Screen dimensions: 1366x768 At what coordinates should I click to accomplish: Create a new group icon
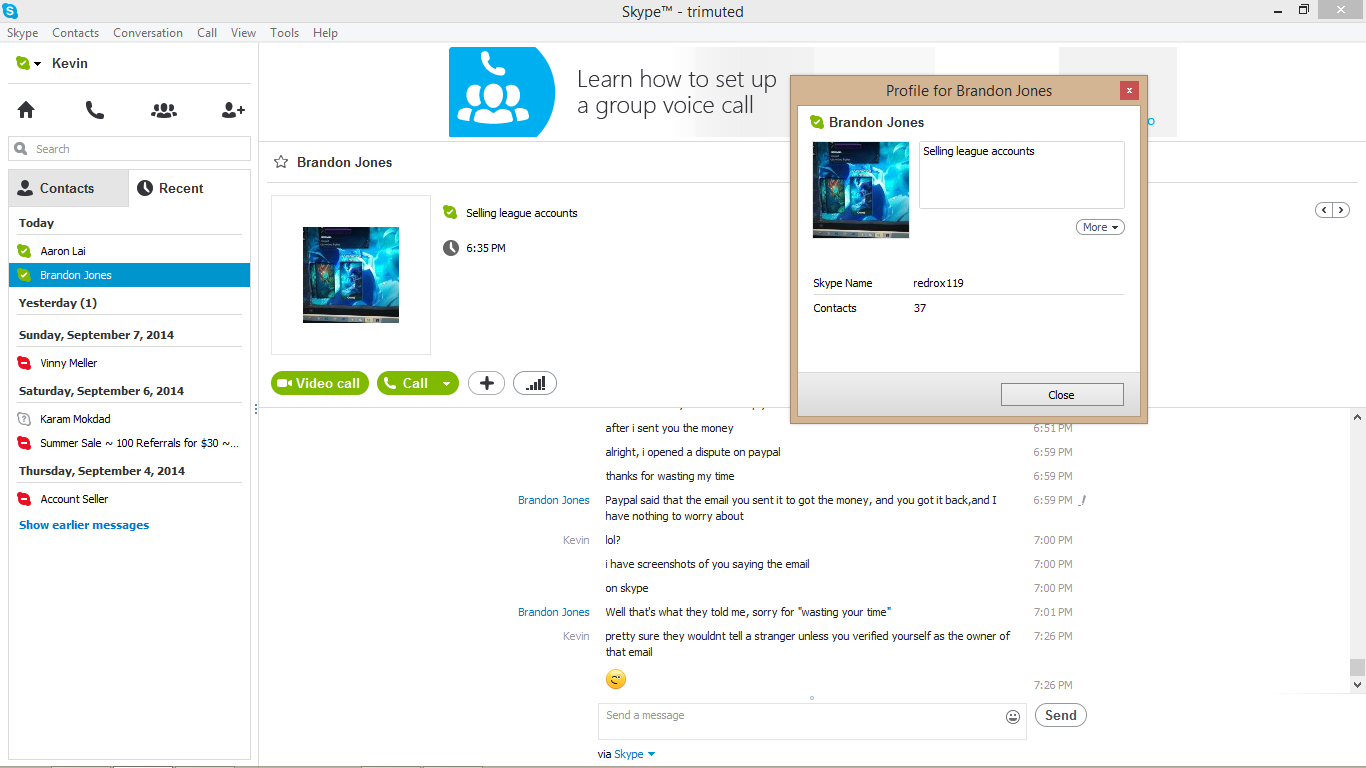[x=164, y=111]
